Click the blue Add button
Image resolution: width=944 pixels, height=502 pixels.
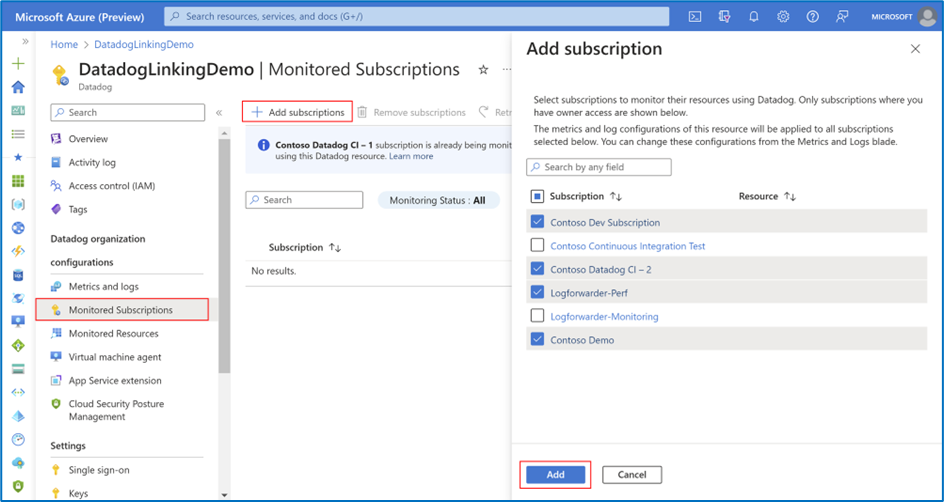(555, 474)
